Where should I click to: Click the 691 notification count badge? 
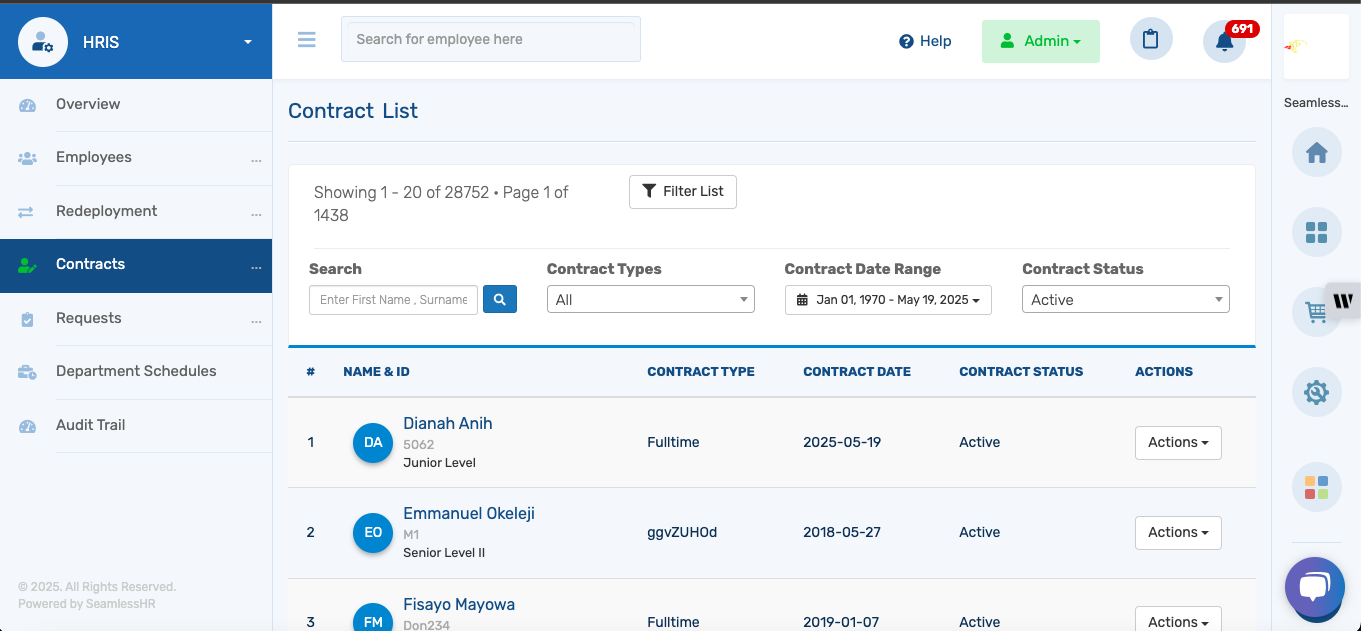1242,29
